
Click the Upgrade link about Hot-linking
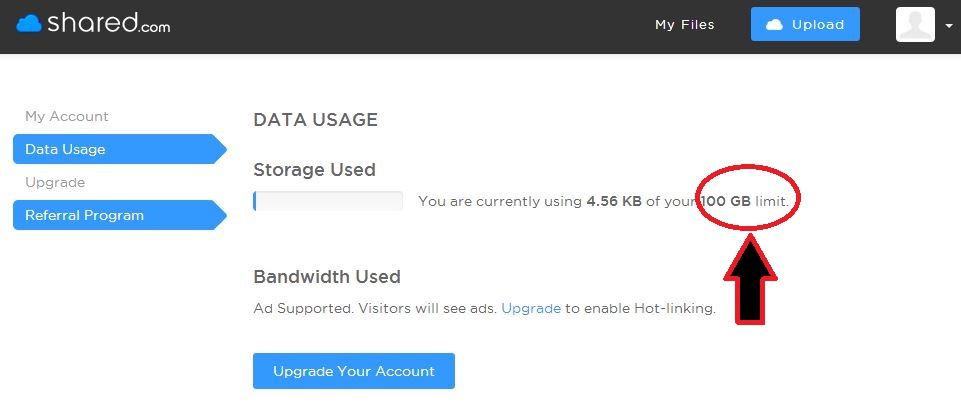tap(531, 308)
